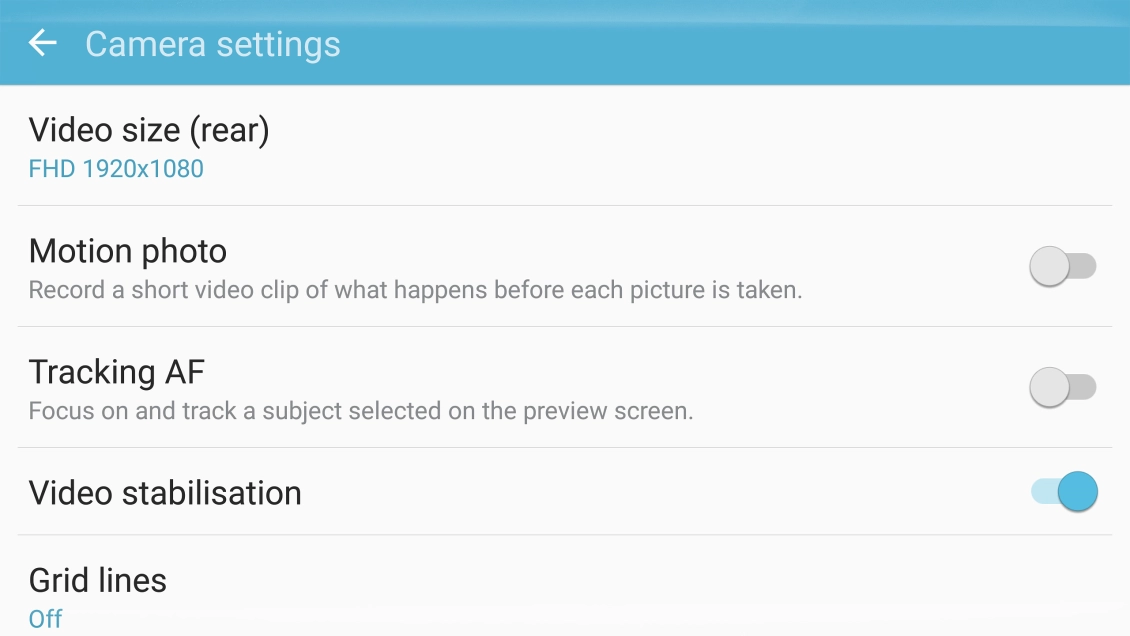The image size is (1130, 636).
Task: Click the grey track of Tracking AF switch
Action: 1086,388
